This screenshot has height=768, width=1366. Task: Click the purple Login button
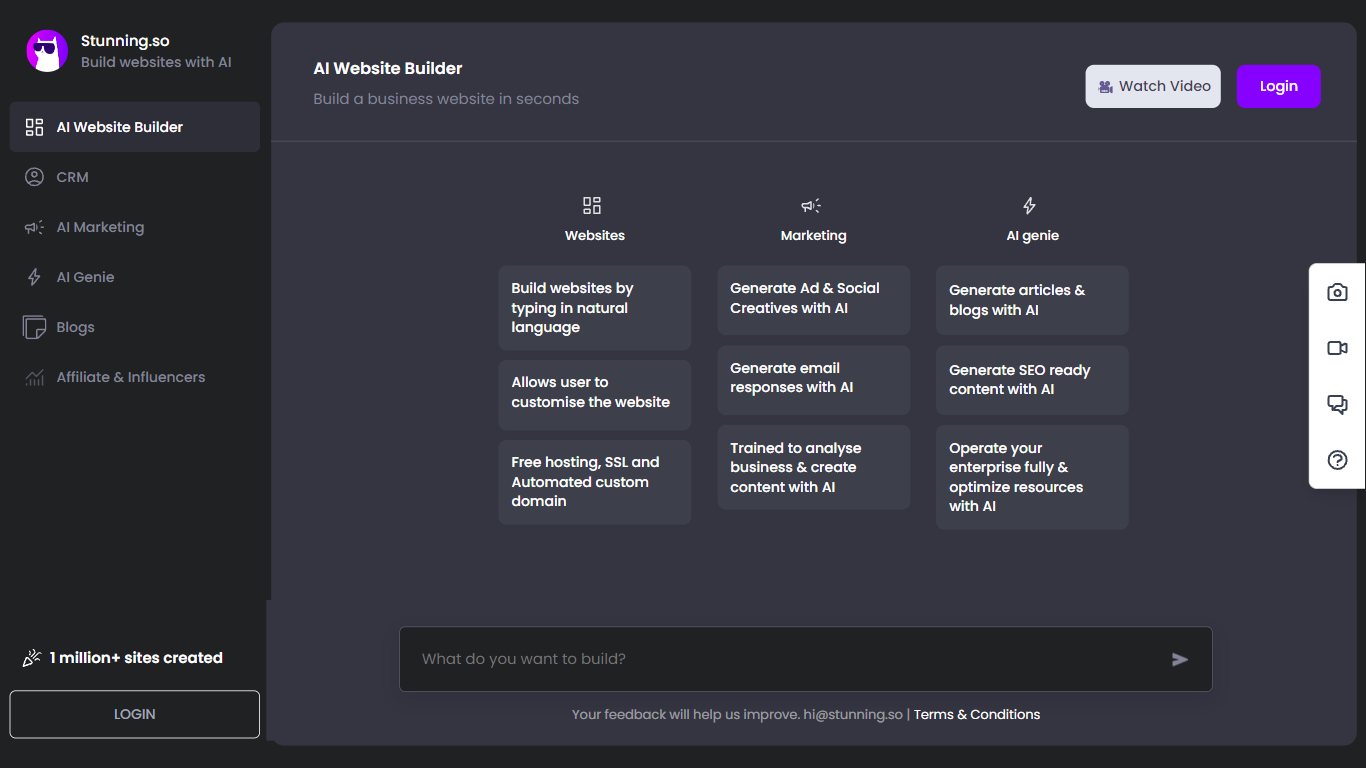tap(1278, 87)
